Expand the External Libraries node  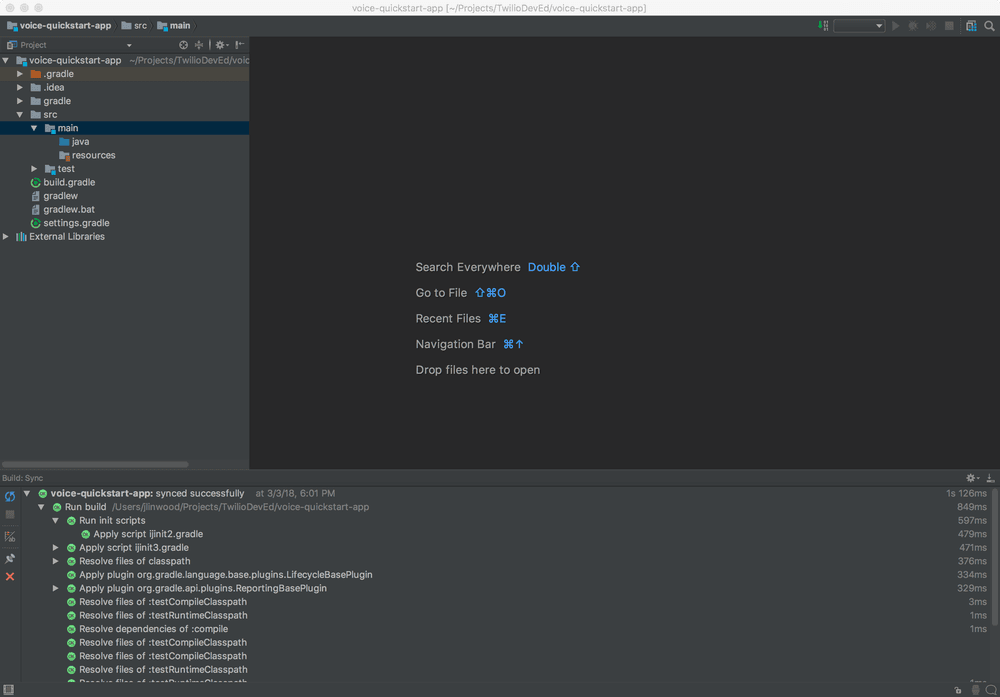click(6, 236)
